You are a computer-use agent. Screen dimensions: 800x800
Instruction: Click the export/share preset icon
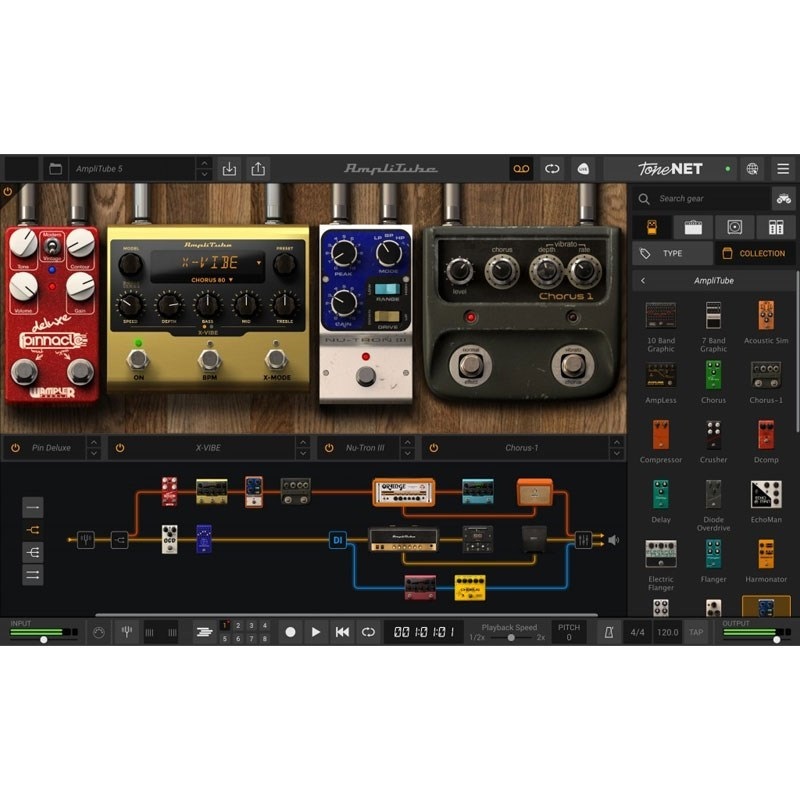click(258, 169)
